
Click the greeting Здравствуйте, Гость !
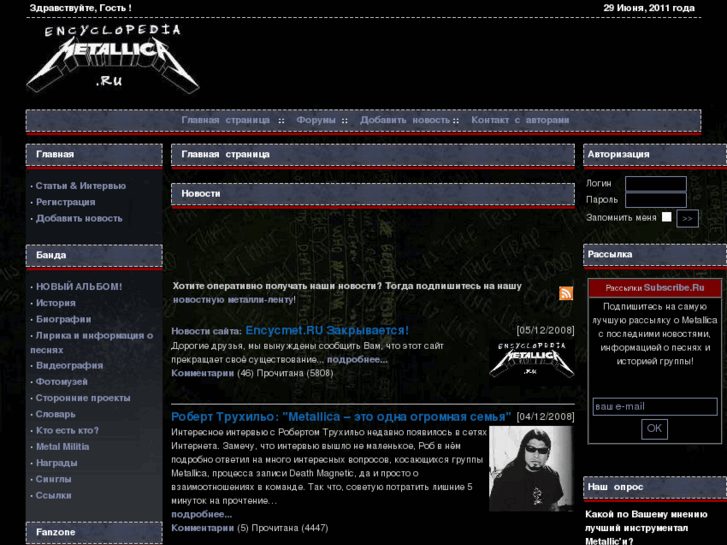pos(80,8)
